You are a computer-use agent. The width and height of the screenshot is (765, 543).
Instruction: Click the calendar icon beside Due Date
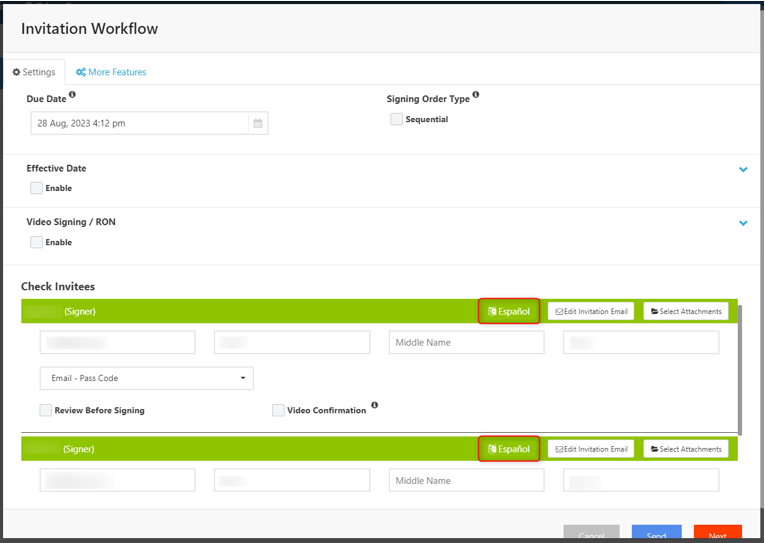(x=258, y=123)
